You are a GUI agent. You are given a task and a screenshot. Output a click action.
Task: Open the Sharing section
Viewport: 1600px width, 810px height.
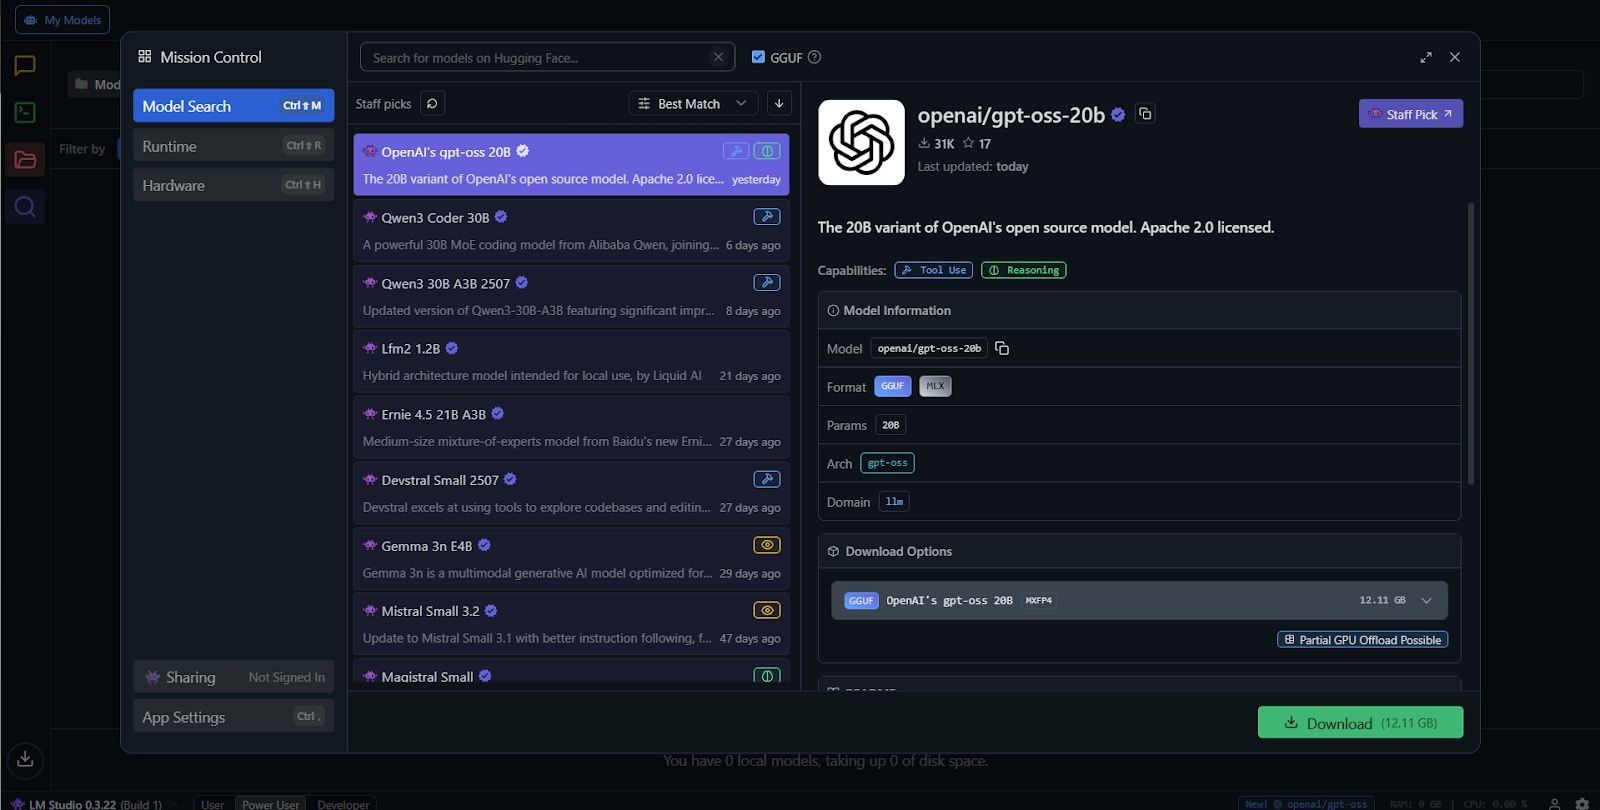234,677
